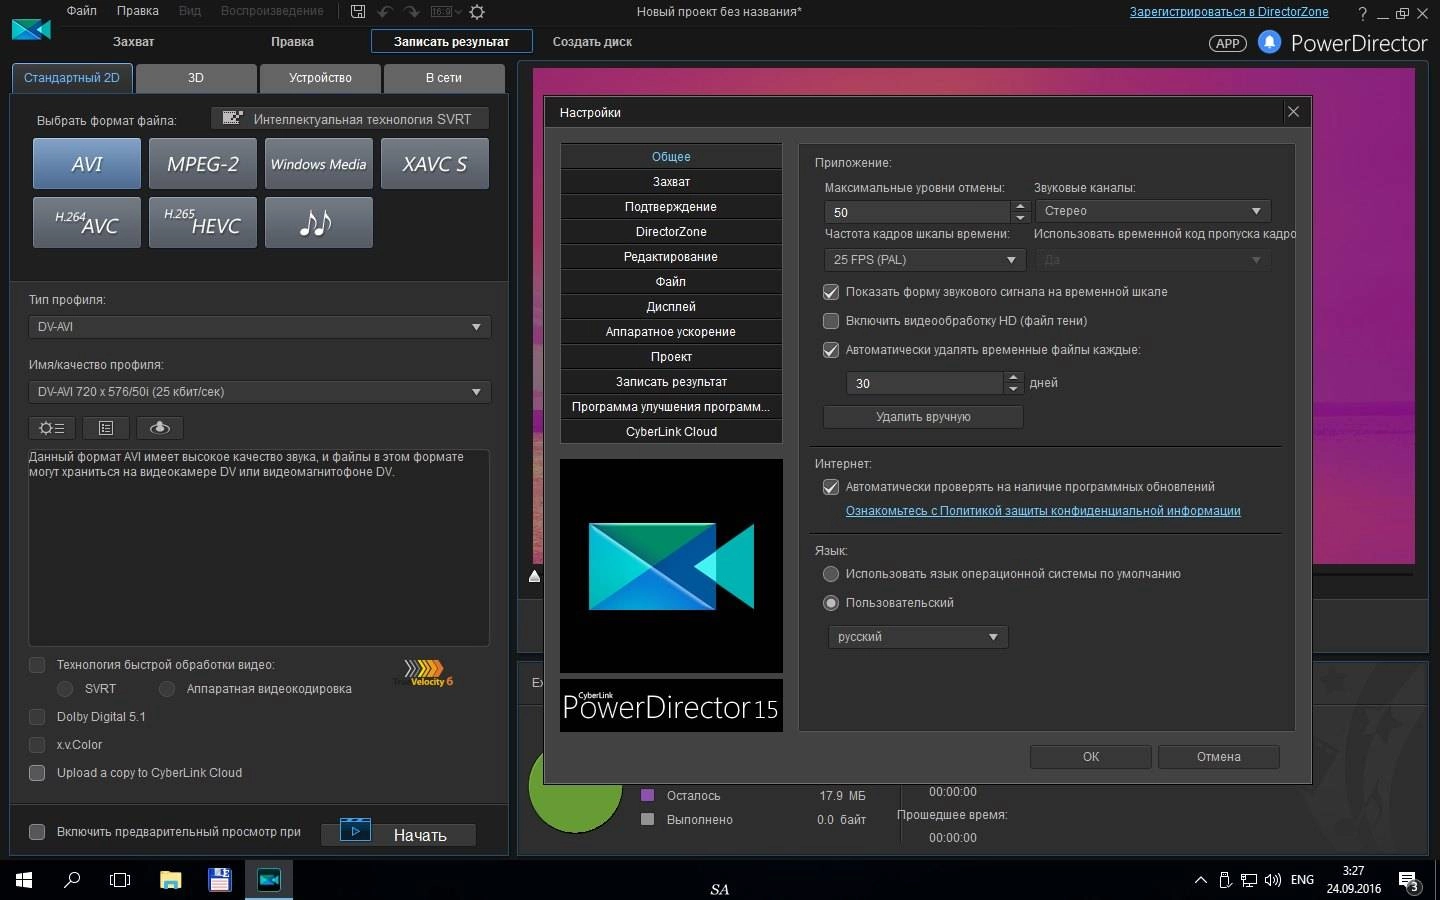The image size is (1440, 900).
Task: Select the audio format music notes button
Action: (319, 222)
